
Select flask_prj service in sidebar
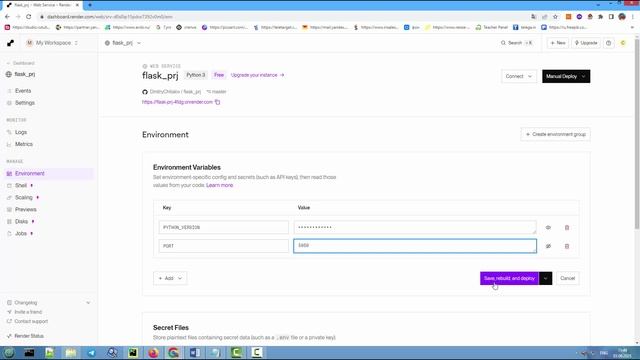point(21,74)
